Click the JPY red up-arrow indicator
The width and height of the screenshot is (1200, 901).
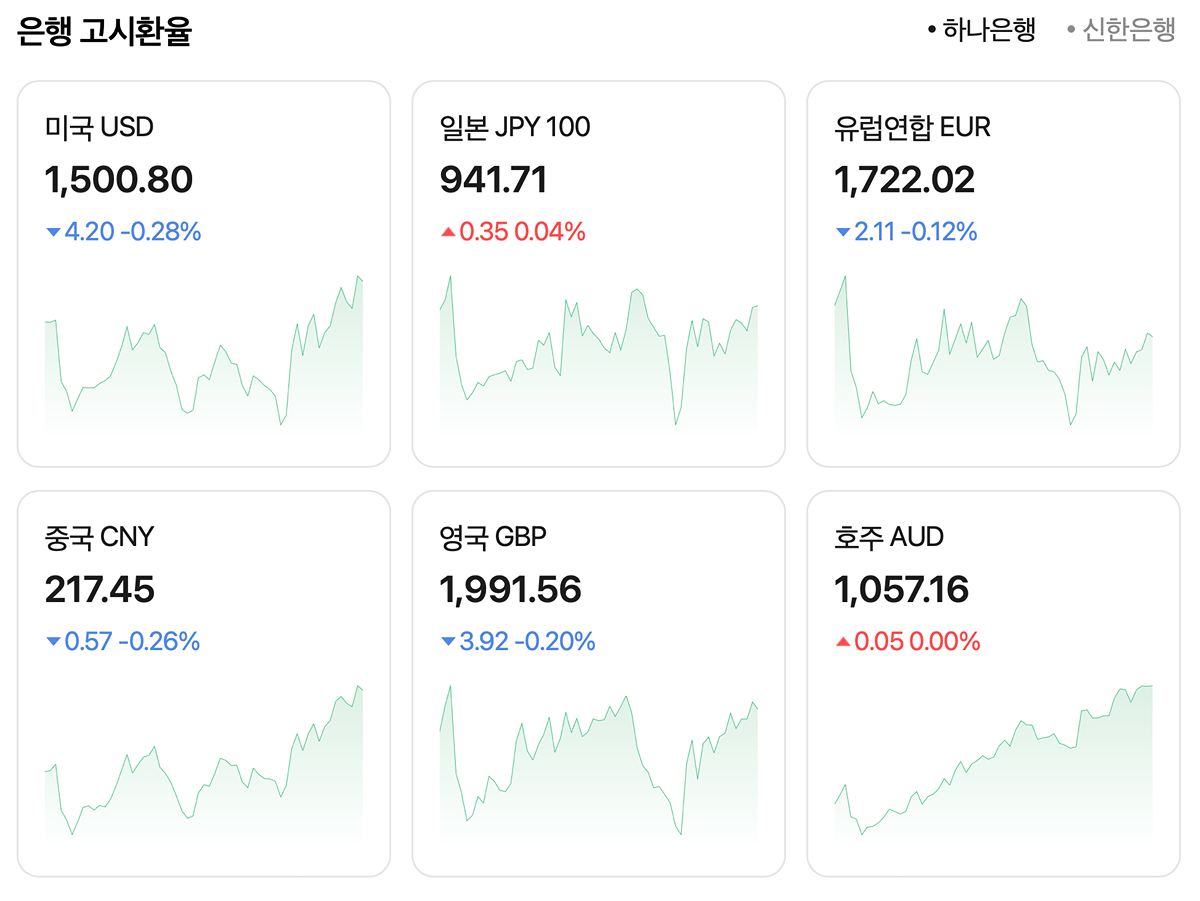tap(448, 233)
